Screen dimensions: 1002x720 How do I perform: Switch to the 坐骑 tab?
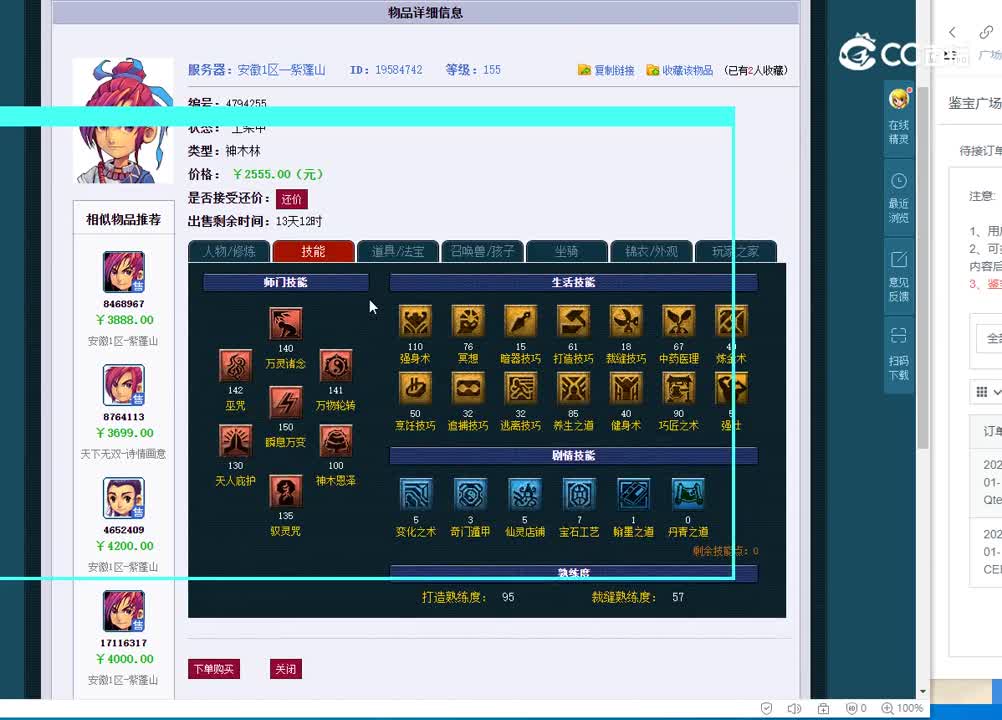566,251
